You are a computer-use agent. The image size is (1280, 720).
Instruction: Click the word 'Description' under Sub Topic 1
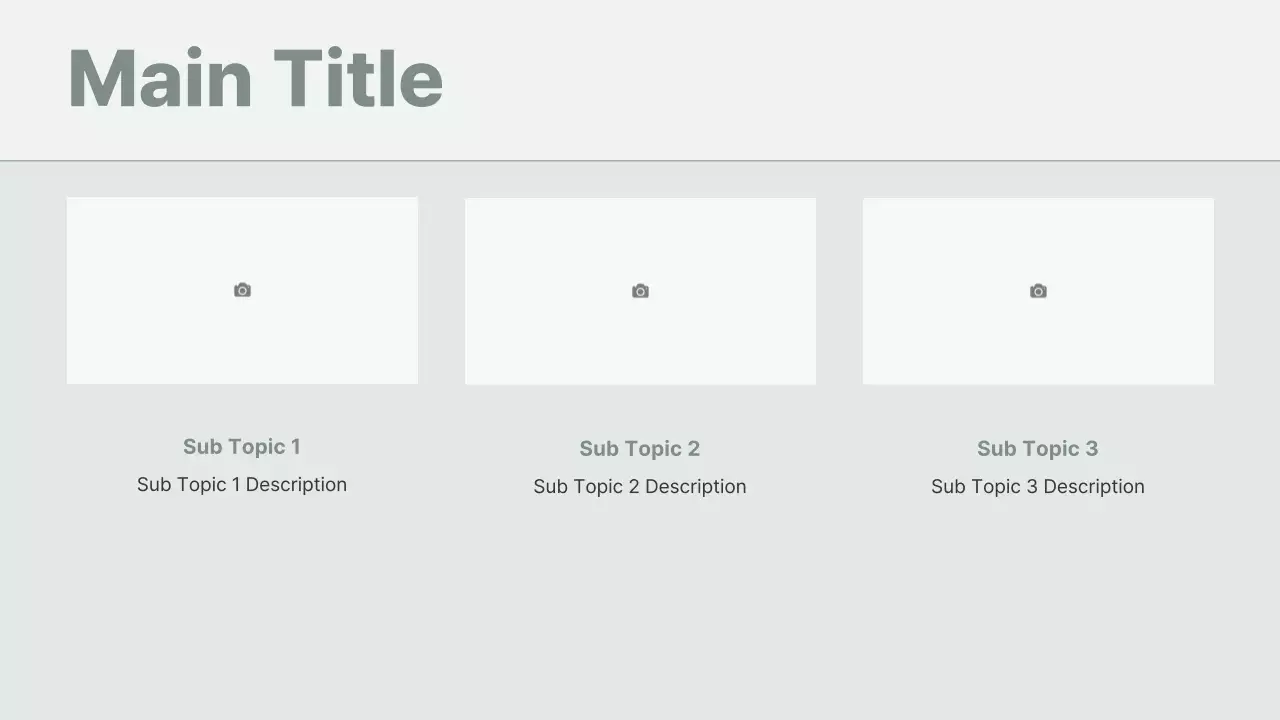tap(296, 485)
